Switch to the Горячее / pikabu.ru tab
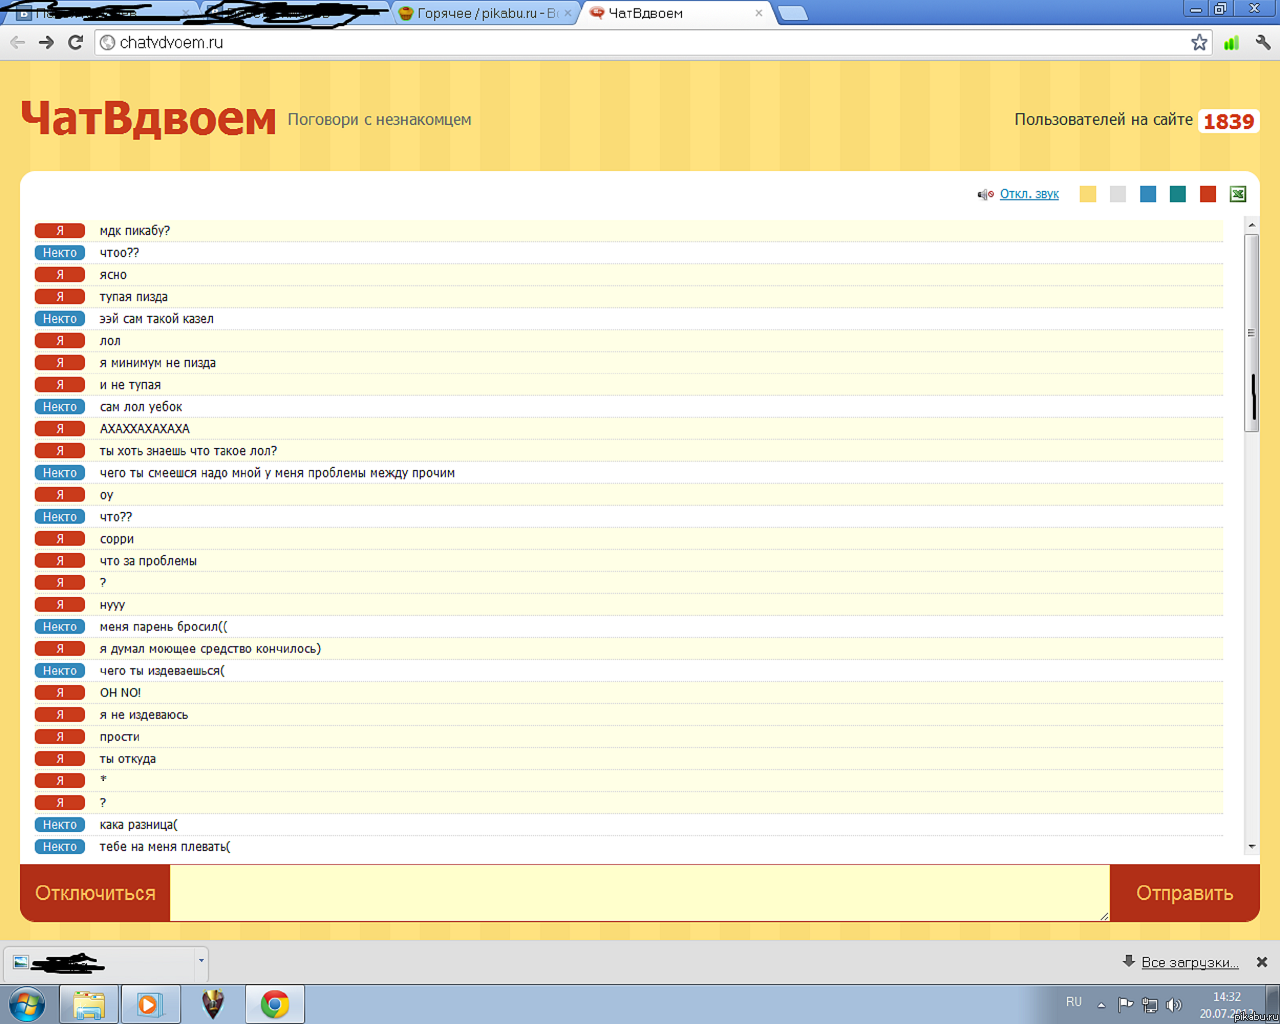 click(484, 13)
